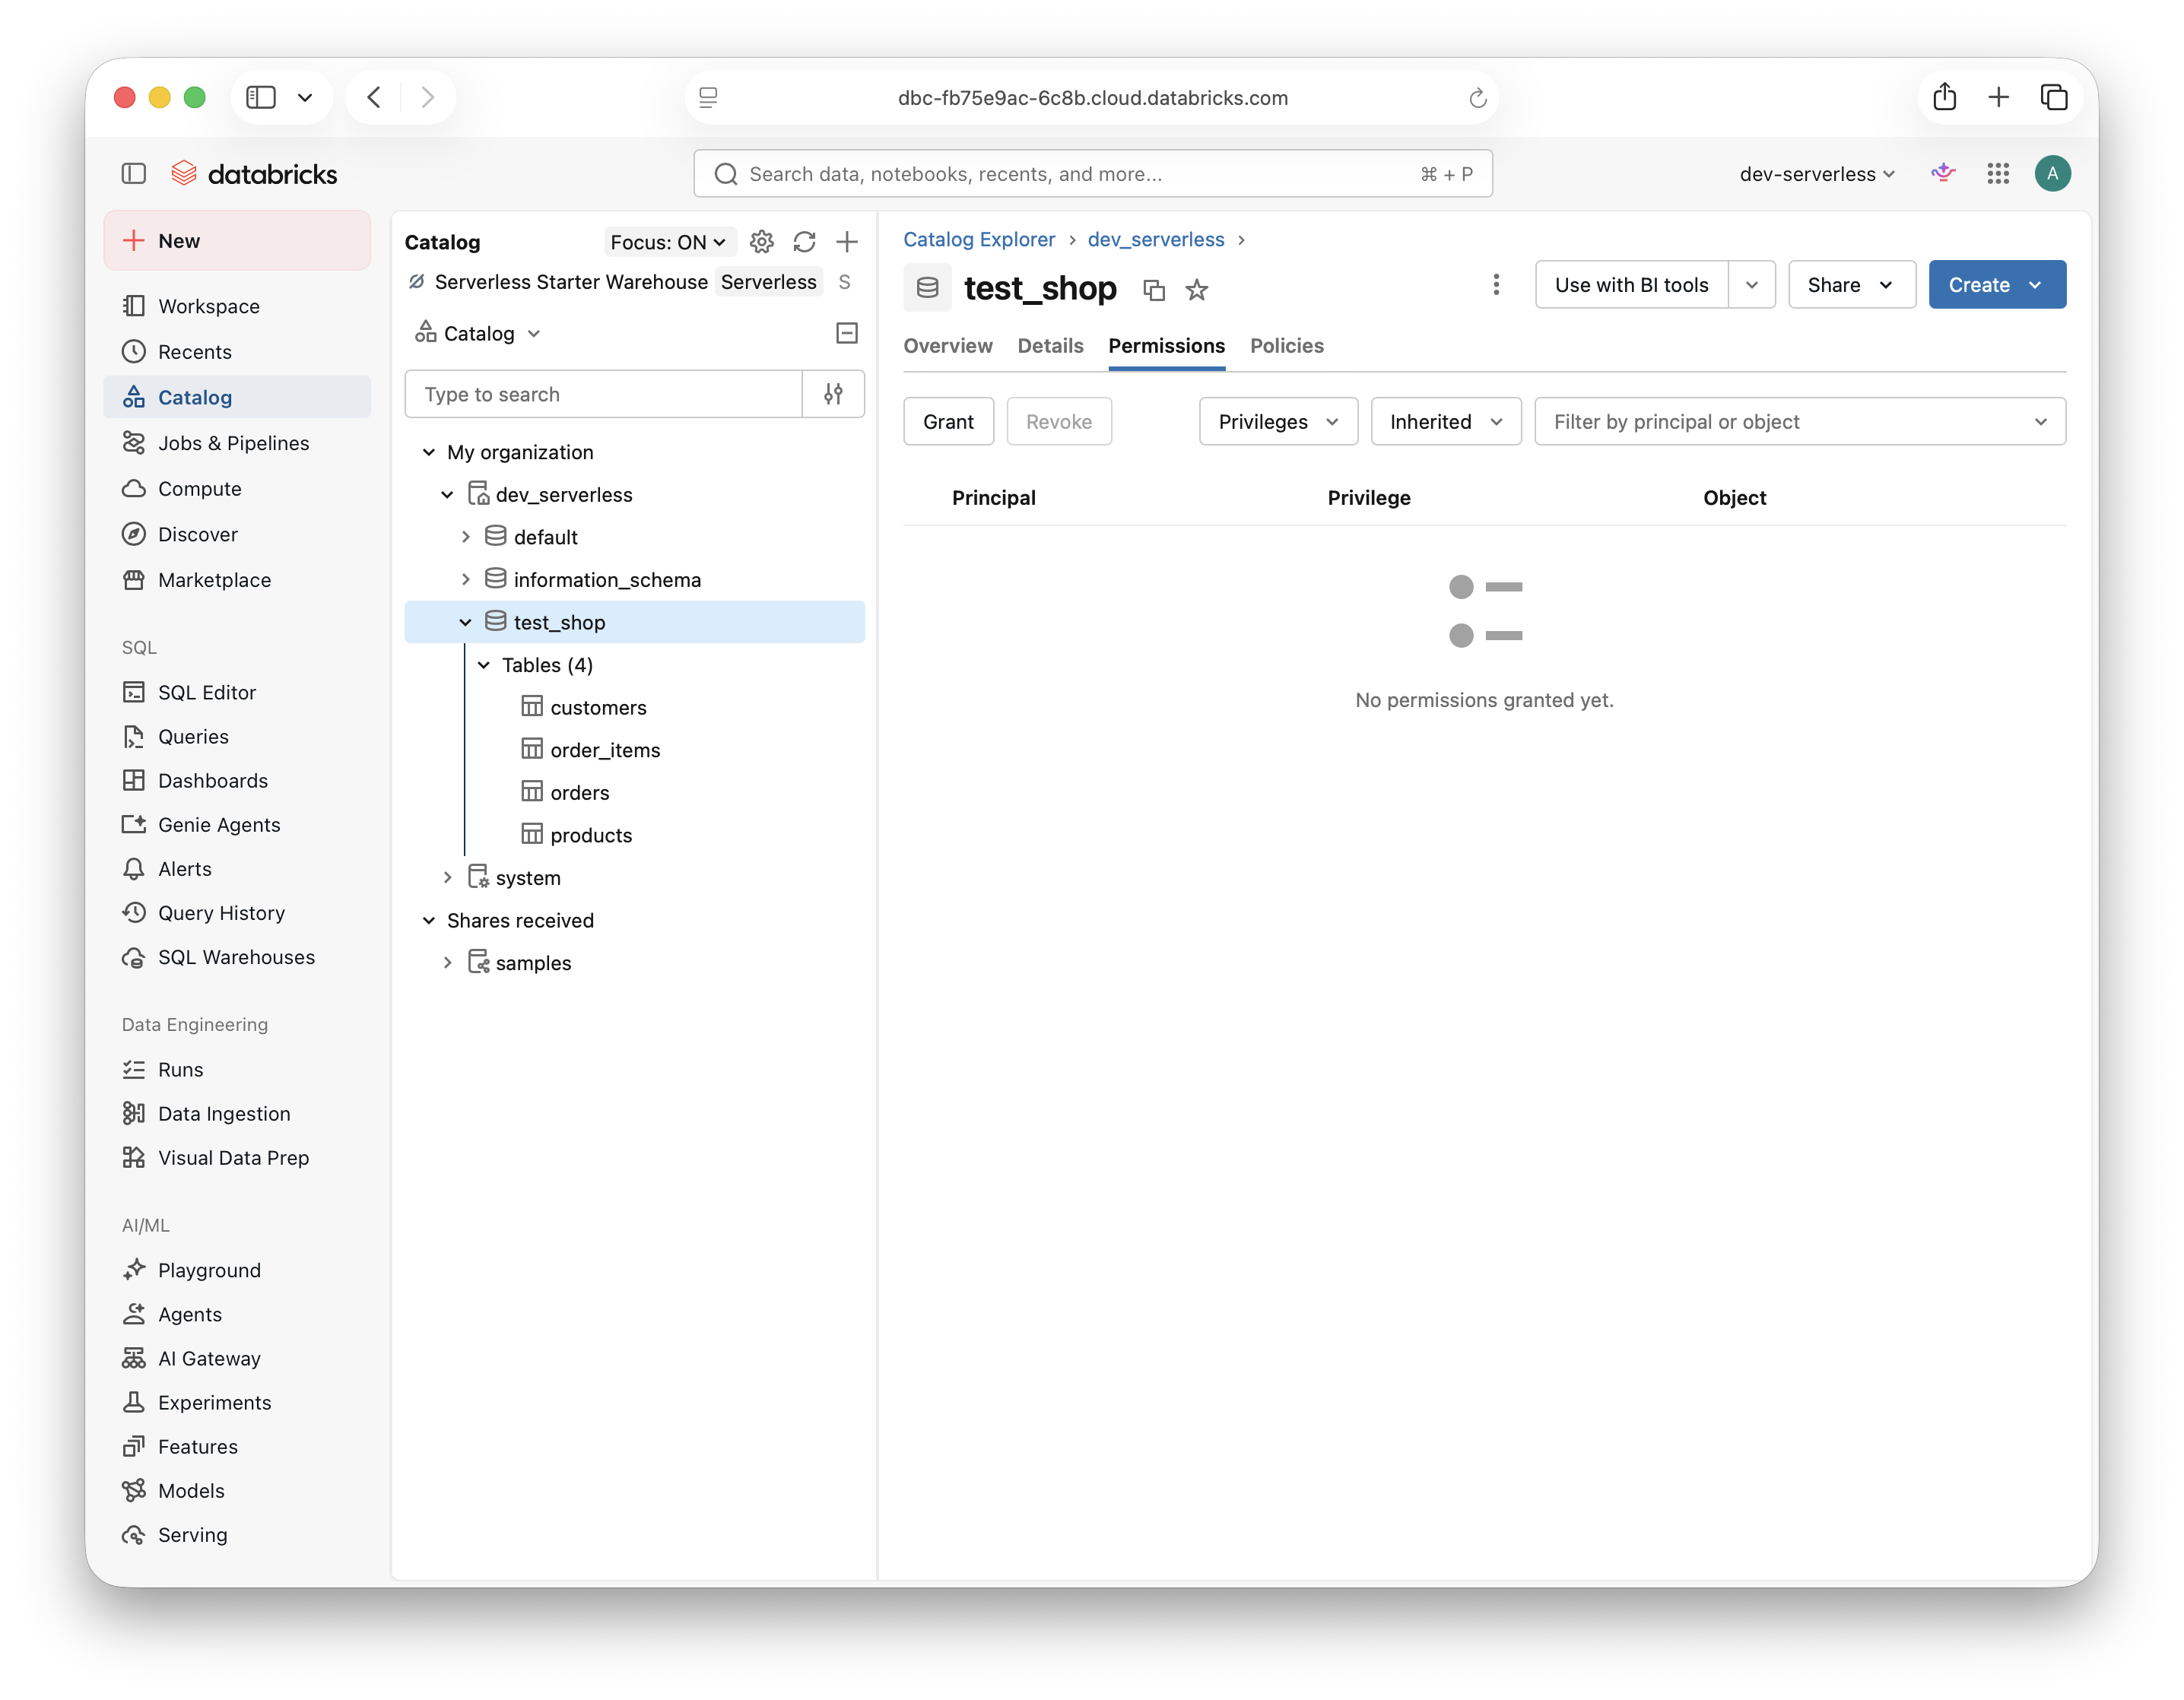The height and width of the screenshot is (1700, 2184).
Task: Collapse all catalog tree items icon
Action: (x=847, y=333)
